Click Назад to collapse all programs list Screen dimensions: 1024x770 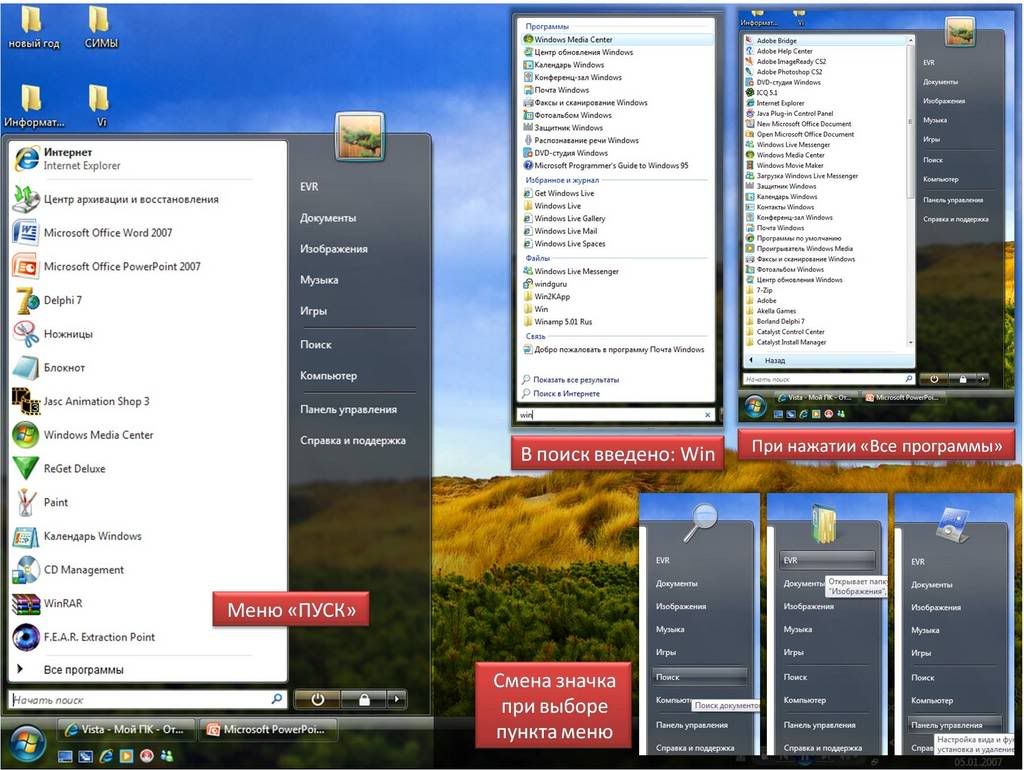point(774,360)
